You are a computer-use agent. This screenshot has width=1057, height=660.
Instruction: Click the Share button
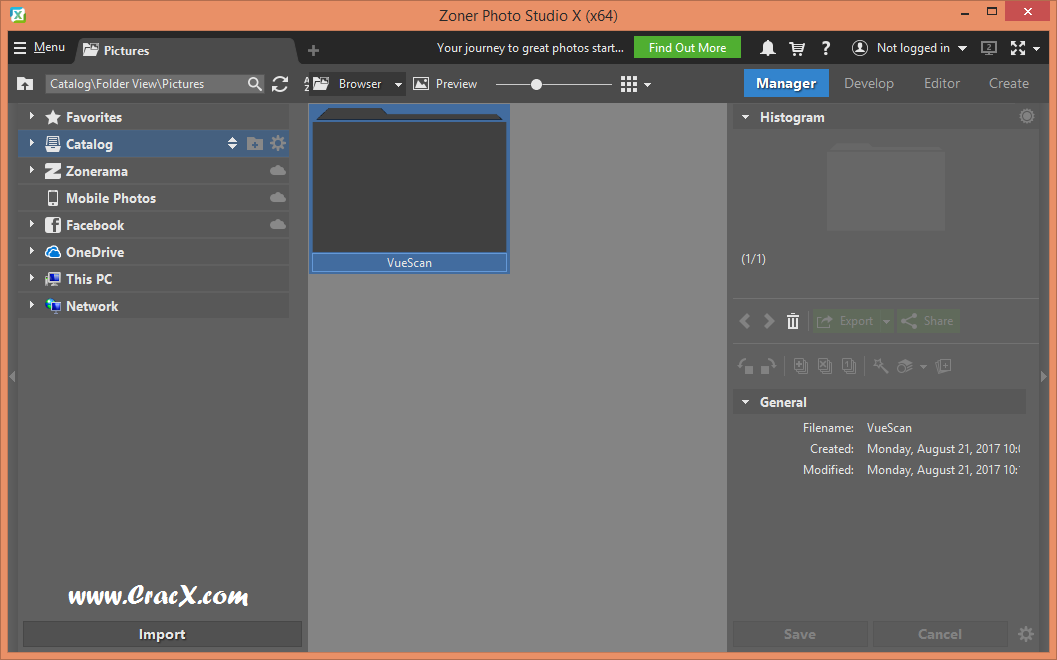click(928, 321)
